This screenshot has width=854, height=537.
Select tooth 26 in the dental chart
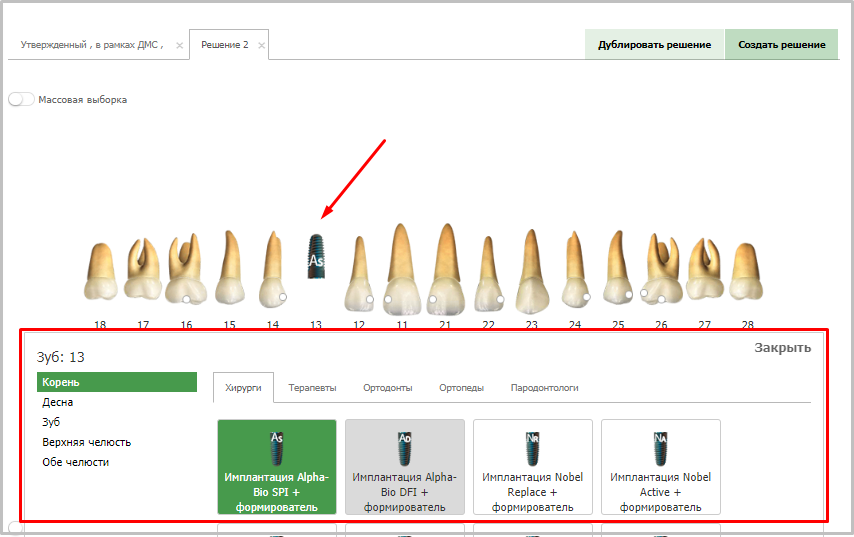661,268
